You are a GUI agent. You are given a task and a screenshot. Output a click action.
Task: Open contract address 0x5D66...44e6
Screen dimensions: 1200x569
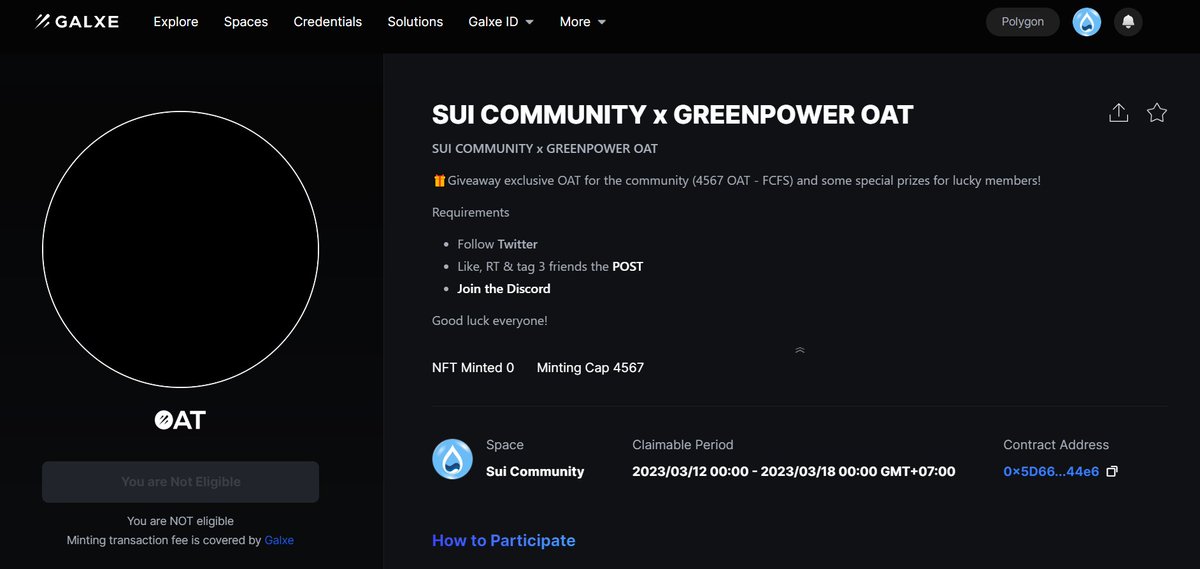coord(1051,471)
